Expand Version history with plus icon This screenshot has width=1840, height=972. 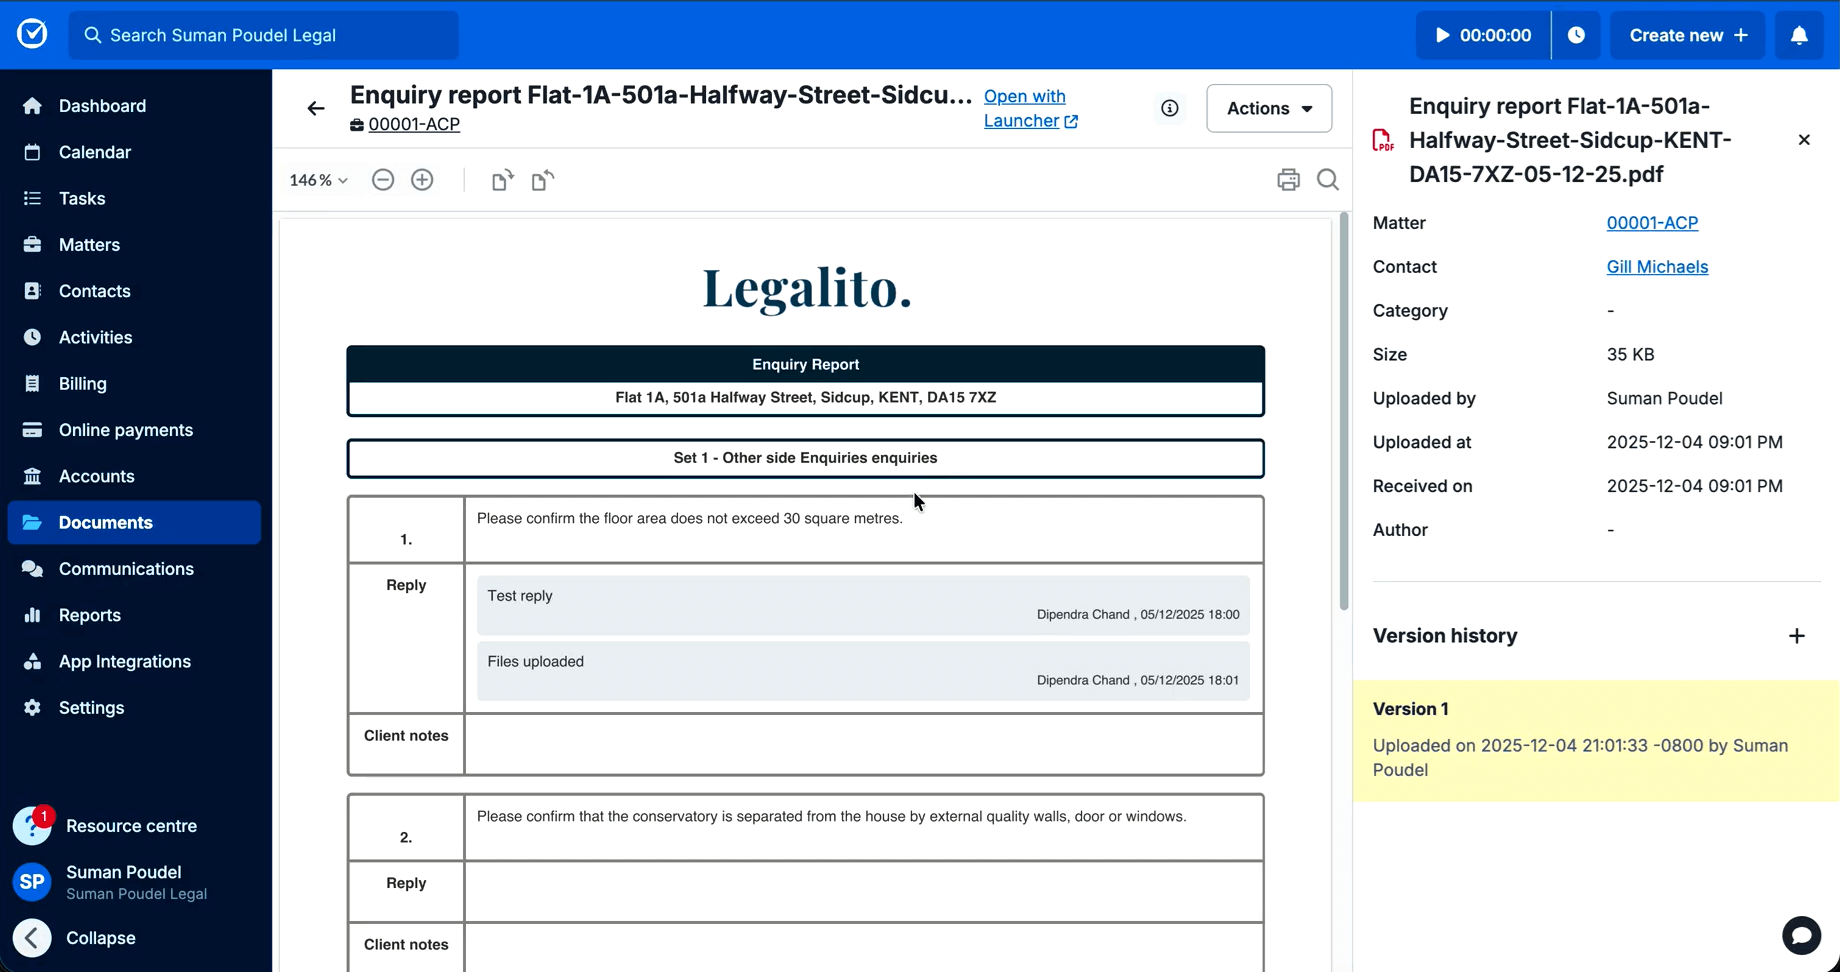point(1797,636)
